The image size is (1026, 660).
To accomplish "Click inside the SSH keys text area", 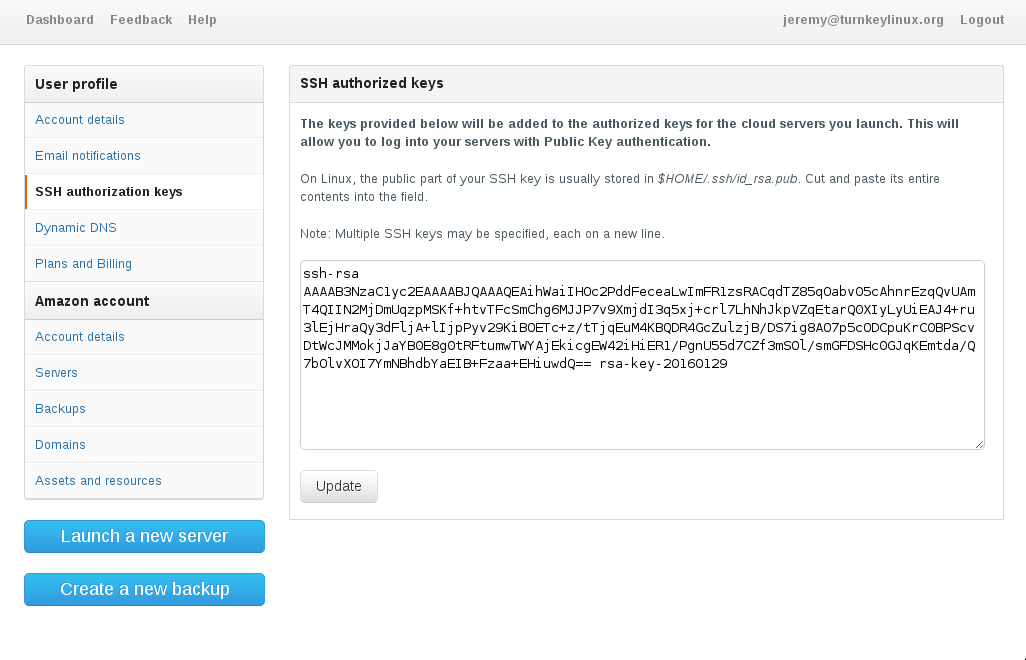I will tap(642, 410).
